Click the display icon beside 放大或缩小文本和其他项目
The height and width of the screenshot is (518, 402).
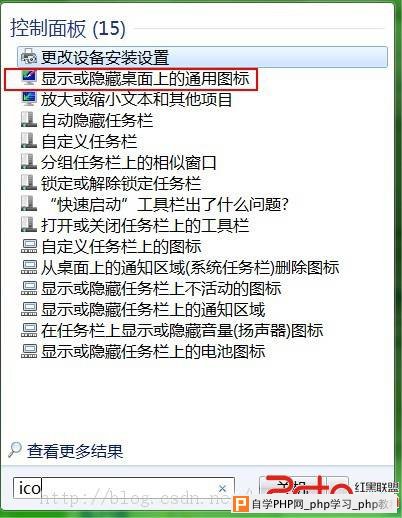click(x=29, y=99)
